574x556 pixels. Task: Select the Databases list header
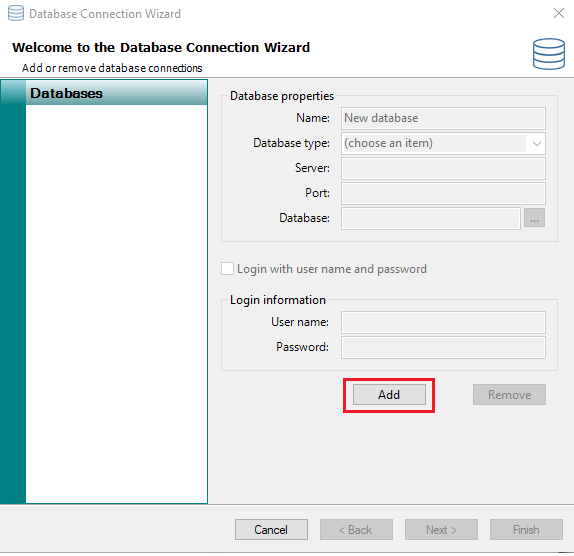coord(104,93)
